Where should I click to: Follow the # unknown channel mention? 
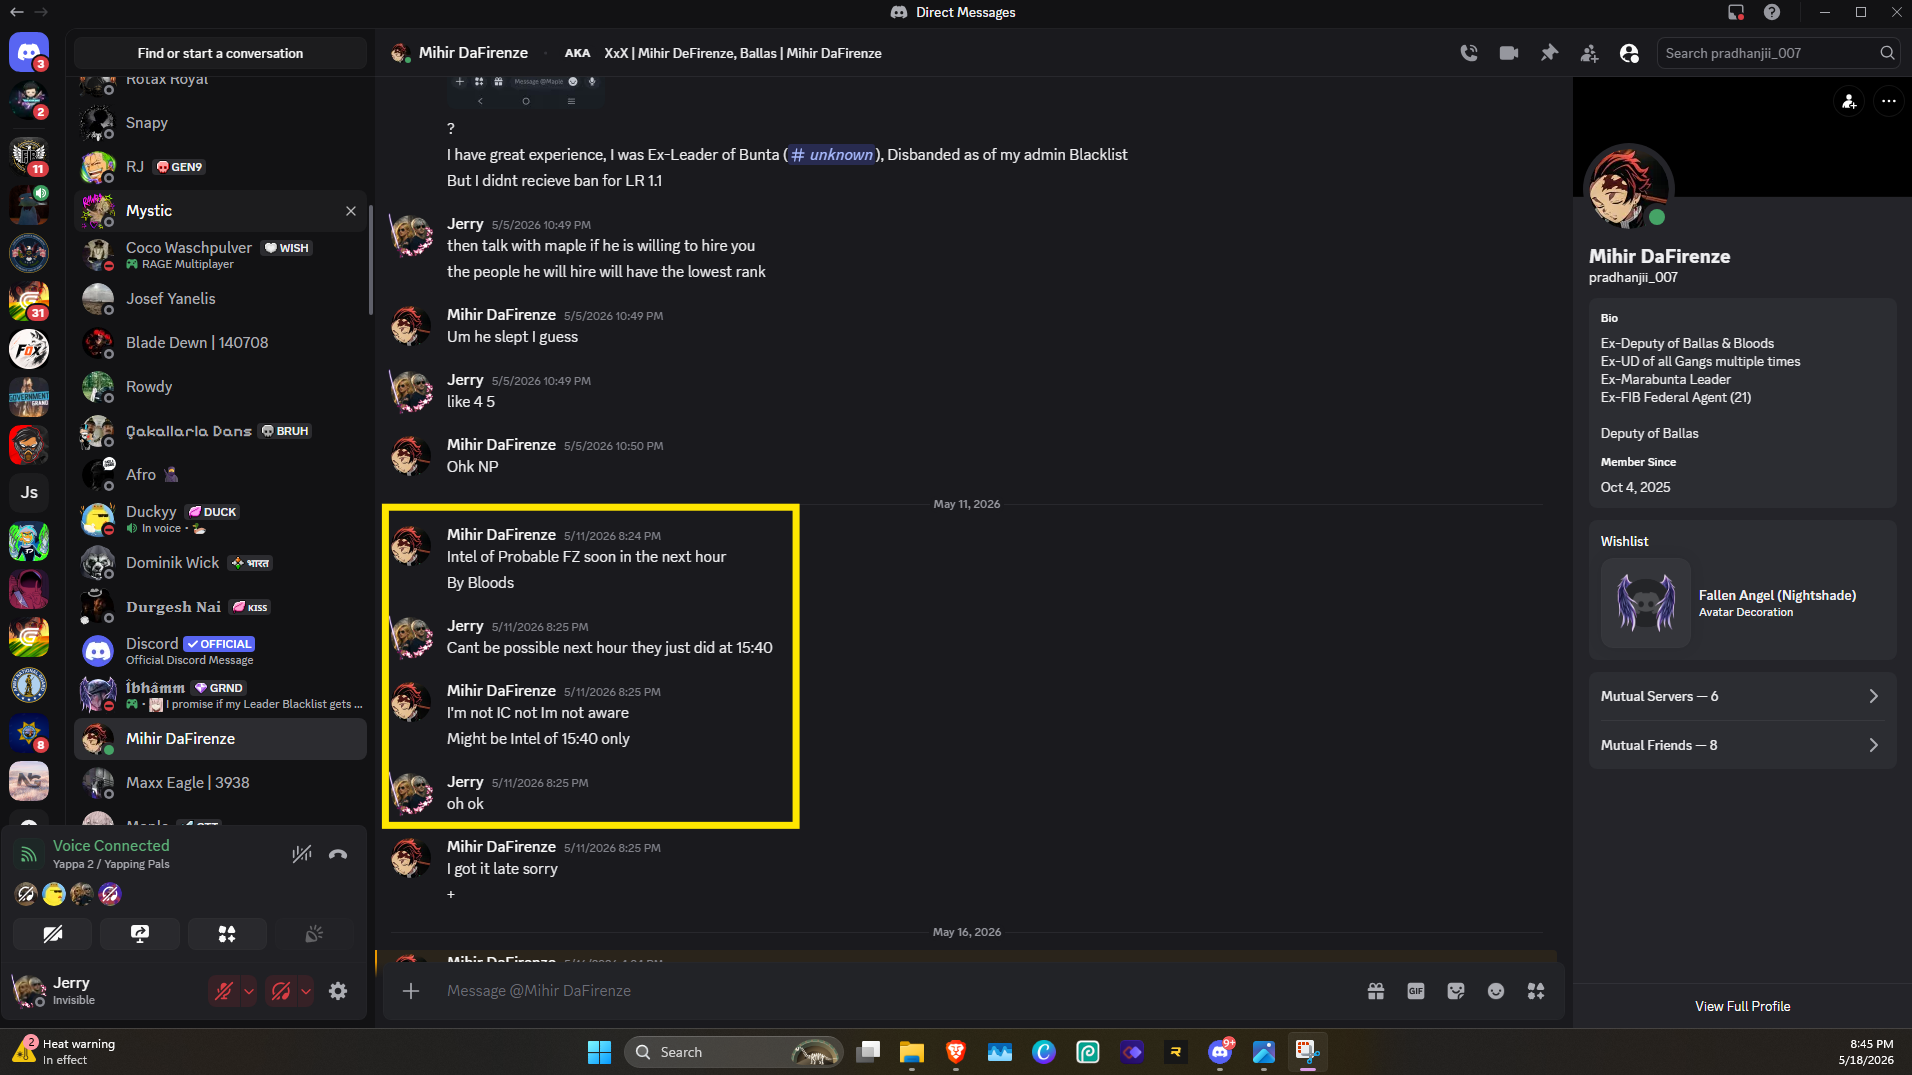[832, 155]
